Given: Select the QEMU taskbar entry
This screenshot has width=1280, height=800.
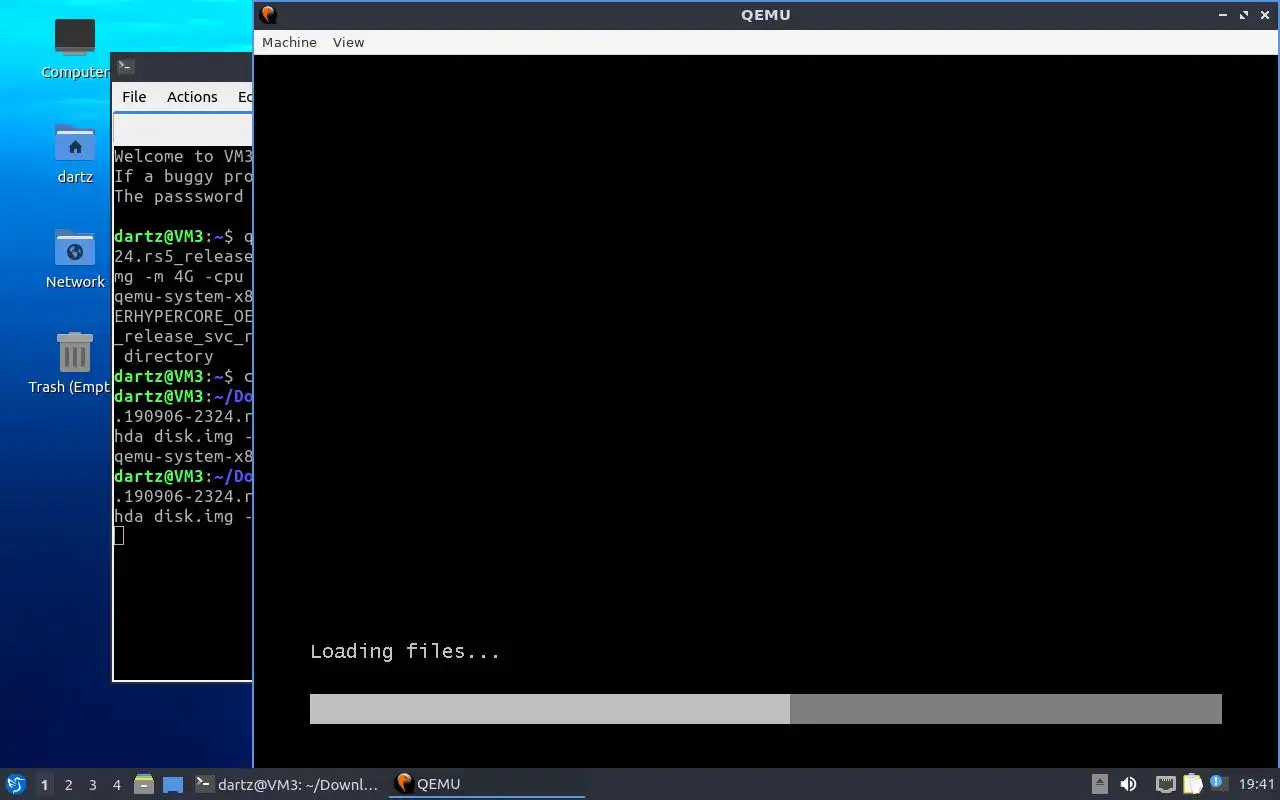Looking at the screenshot, I should [488, 784].
